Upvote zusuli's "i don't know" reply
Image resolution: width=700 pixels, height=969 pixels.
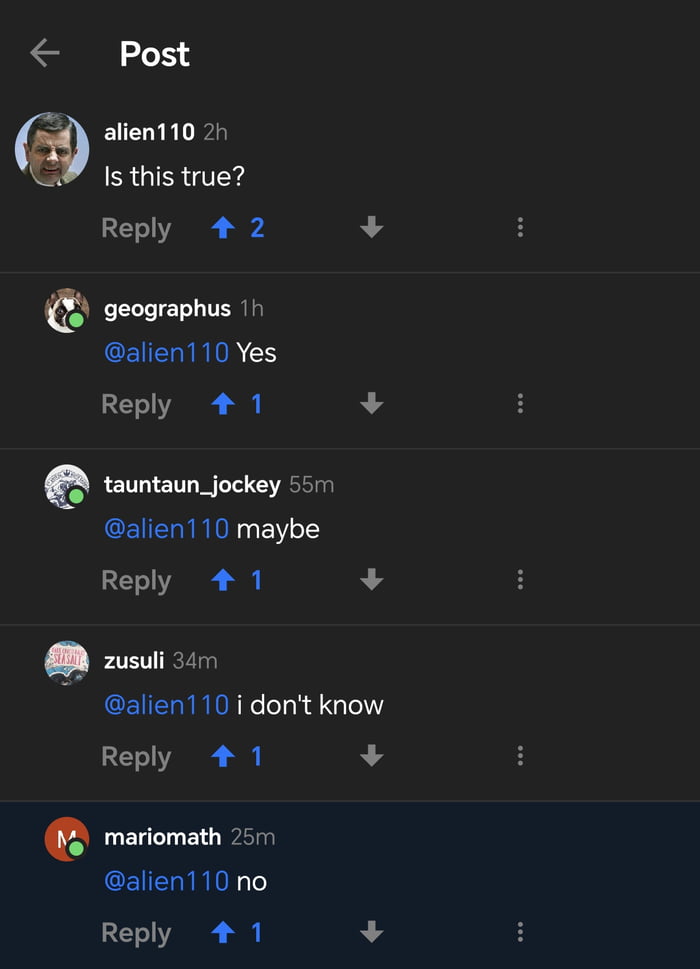tap(223, 756)
